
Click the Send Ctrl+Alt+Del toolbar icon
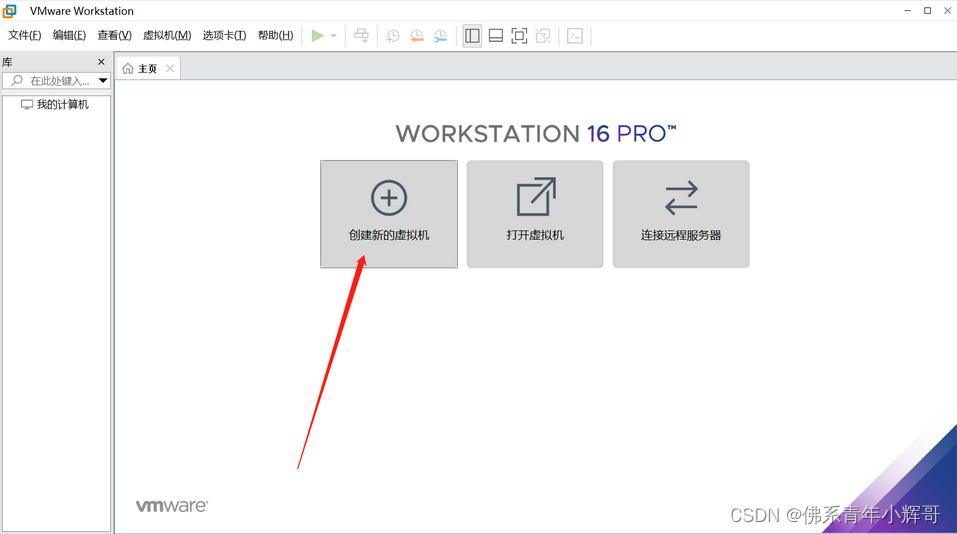[361, 36]
